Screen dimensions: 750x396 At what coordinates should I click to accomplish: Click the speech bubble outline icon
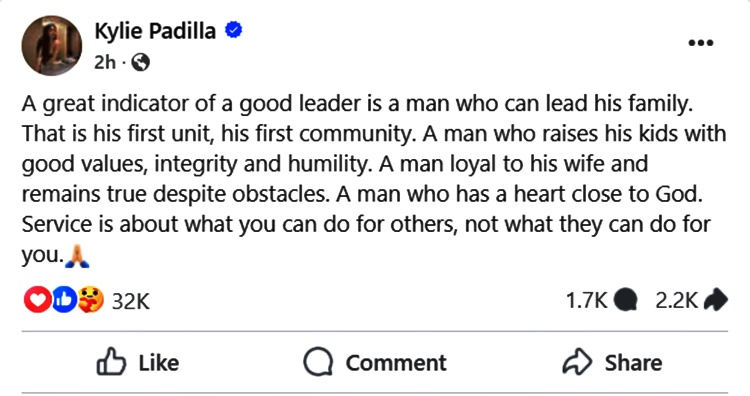(318, 362)
